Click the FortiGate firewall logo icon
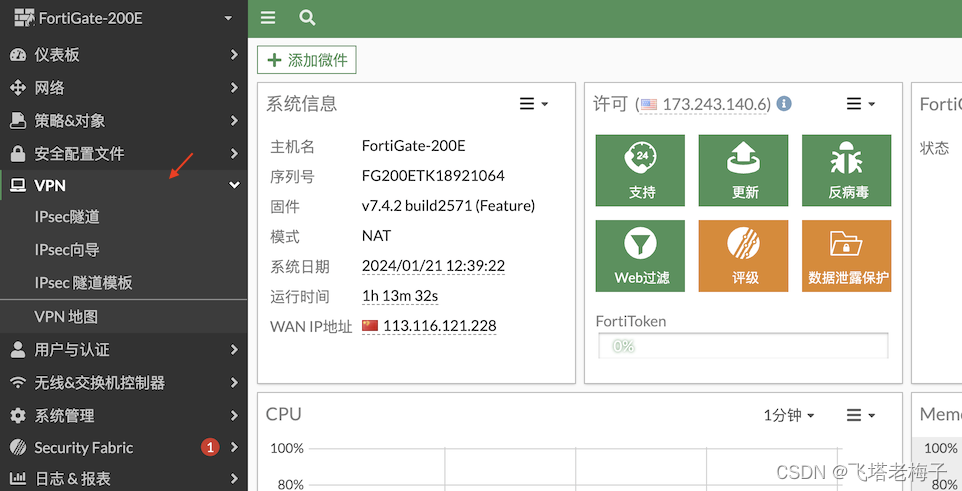 pos(24,18)
